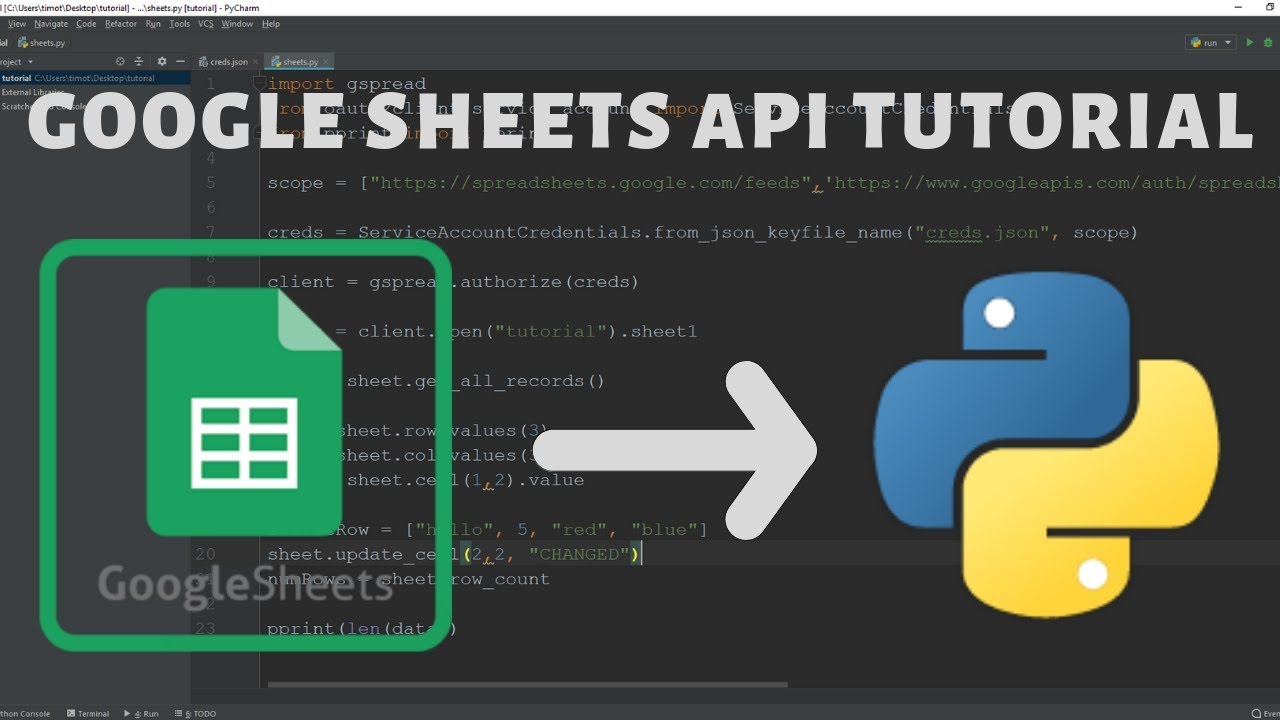This screenshot has height=720, width=1280.
Task: Open the Code menu
Action: 86,23
